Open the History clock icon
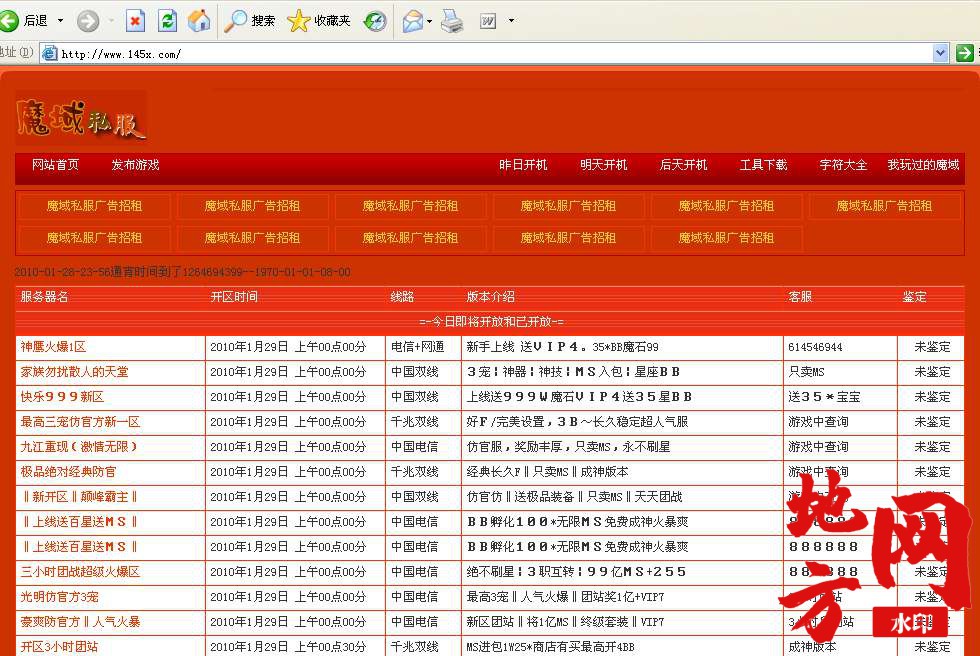The width and height of the screenshot is (980, 656). tap(375, 21)
